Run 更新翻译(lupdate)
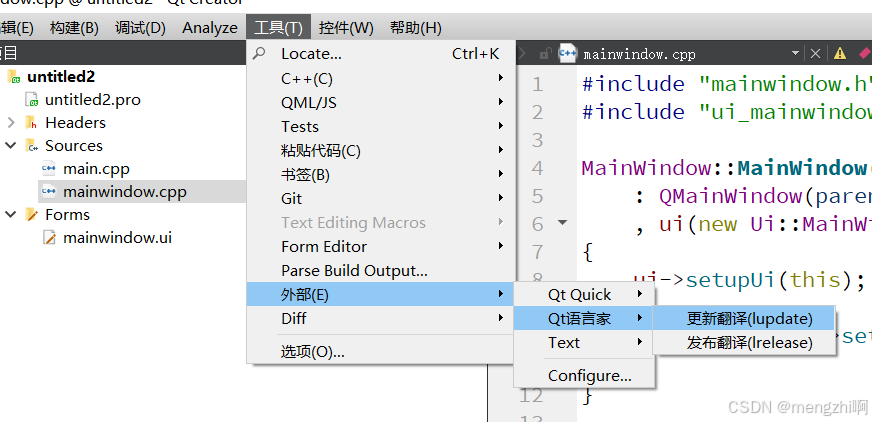Screen dimensions: 872x422 (x=744, y=318)
